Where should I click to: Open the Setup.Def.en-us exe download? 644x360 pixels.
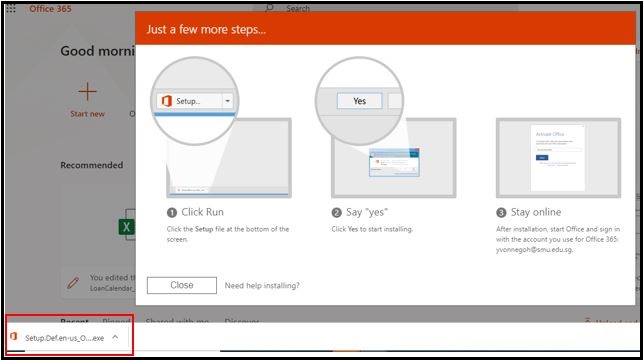pyautogui.click(x=64, y=338)
